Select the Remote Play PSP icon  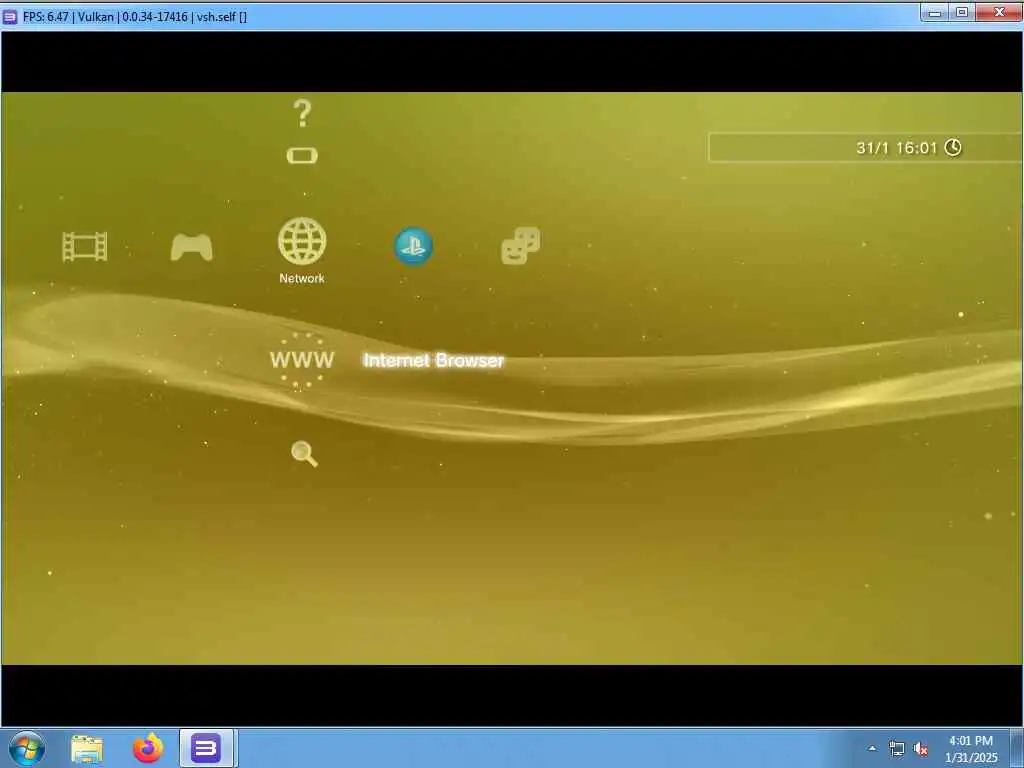(302, 155)
